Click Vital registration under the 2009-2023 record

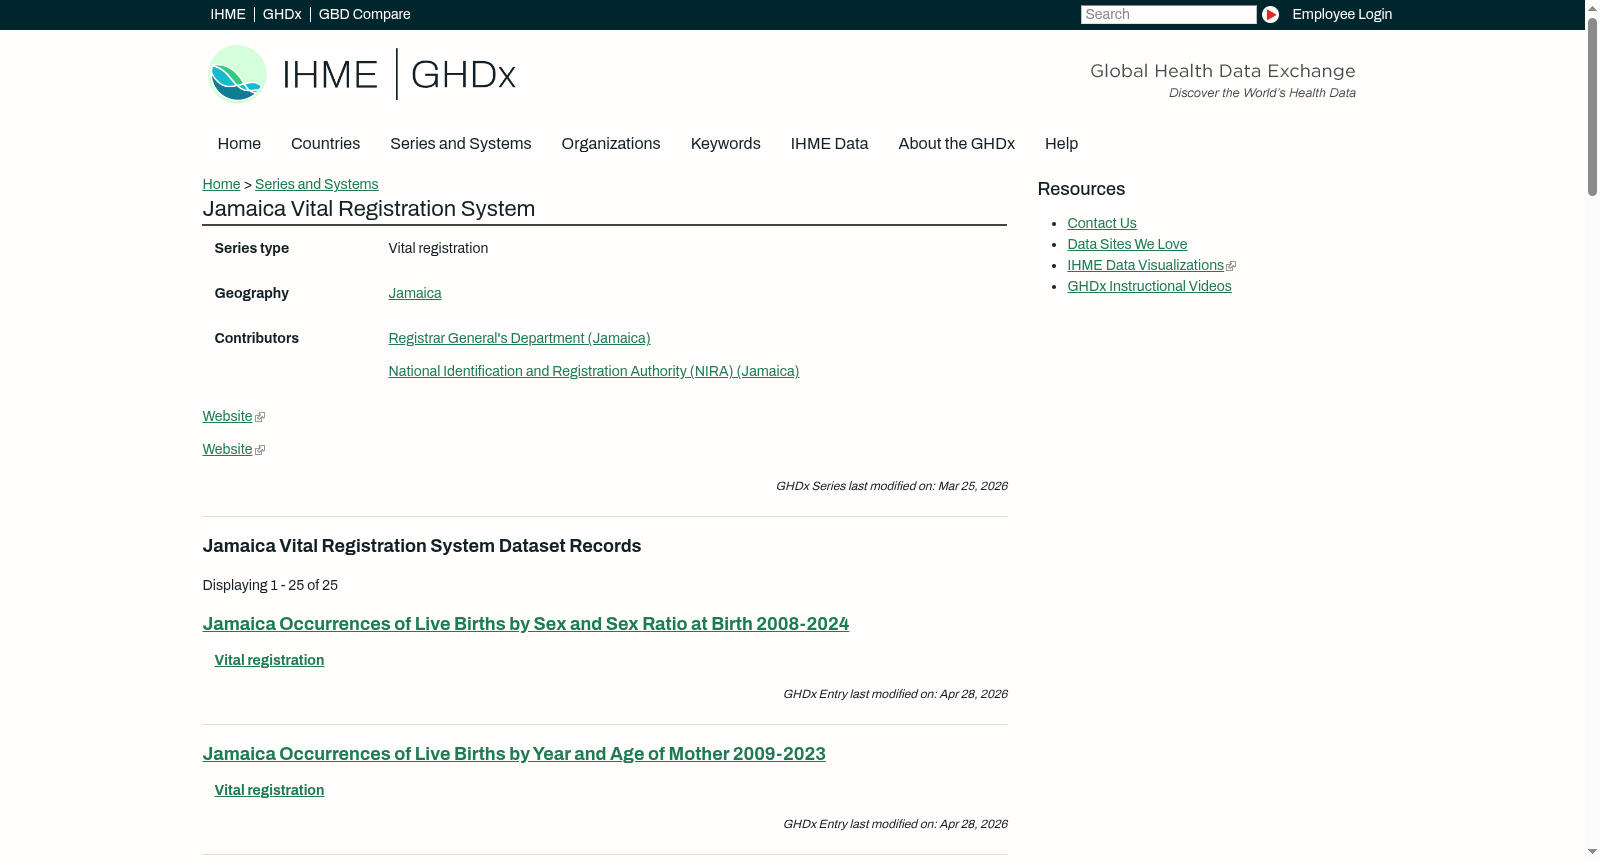point(269,790)
